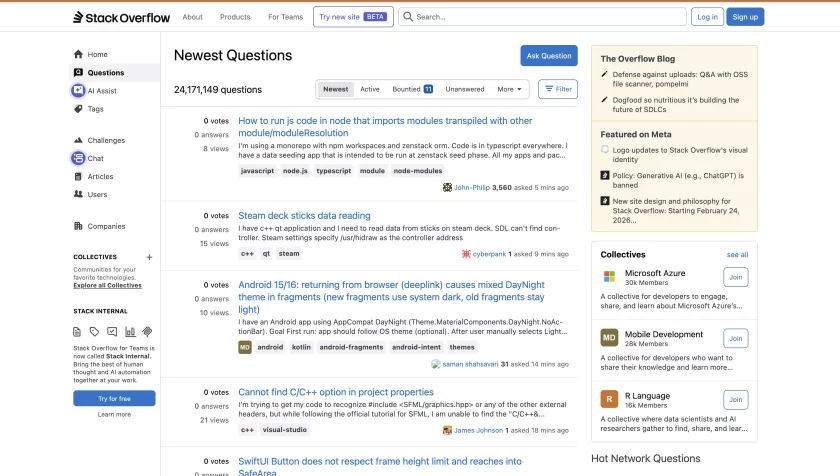The height and width of the screenshot is (476, 840).
Task: Click the tag icon under Stack Internal
Action: click(94, 332)
